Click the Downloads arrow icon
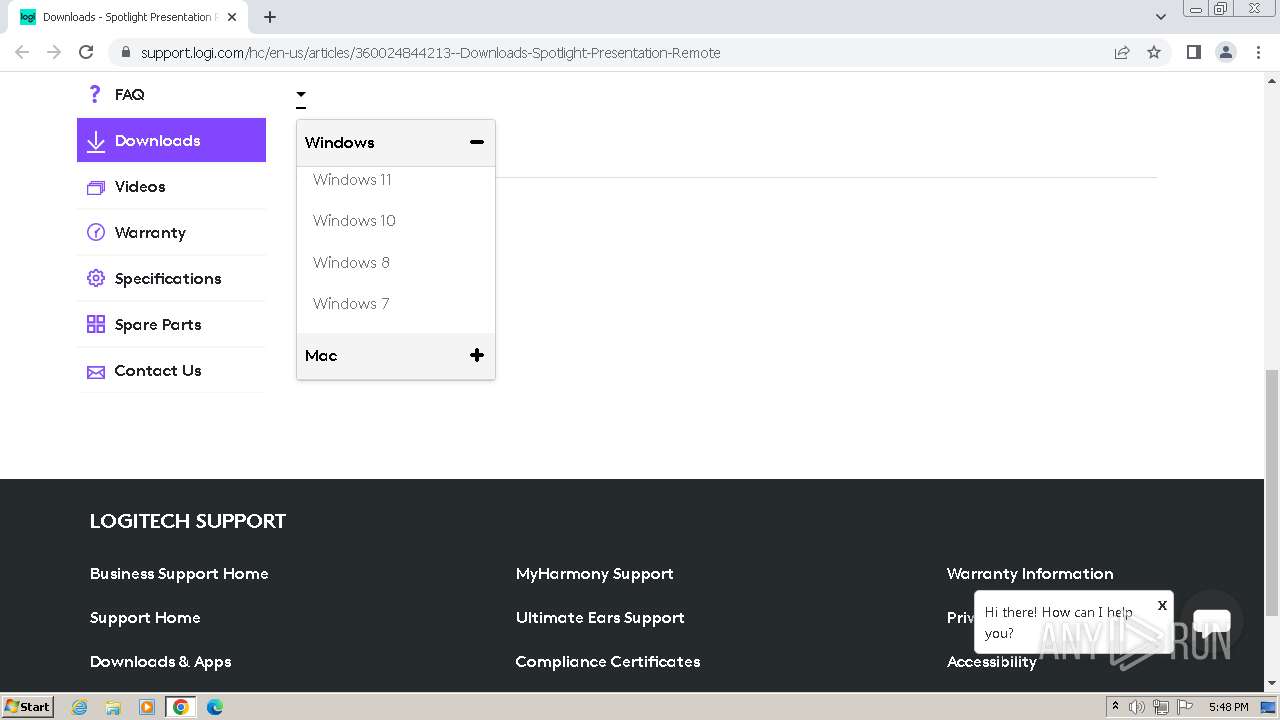 pyautogui.click(x=96, y=141)
